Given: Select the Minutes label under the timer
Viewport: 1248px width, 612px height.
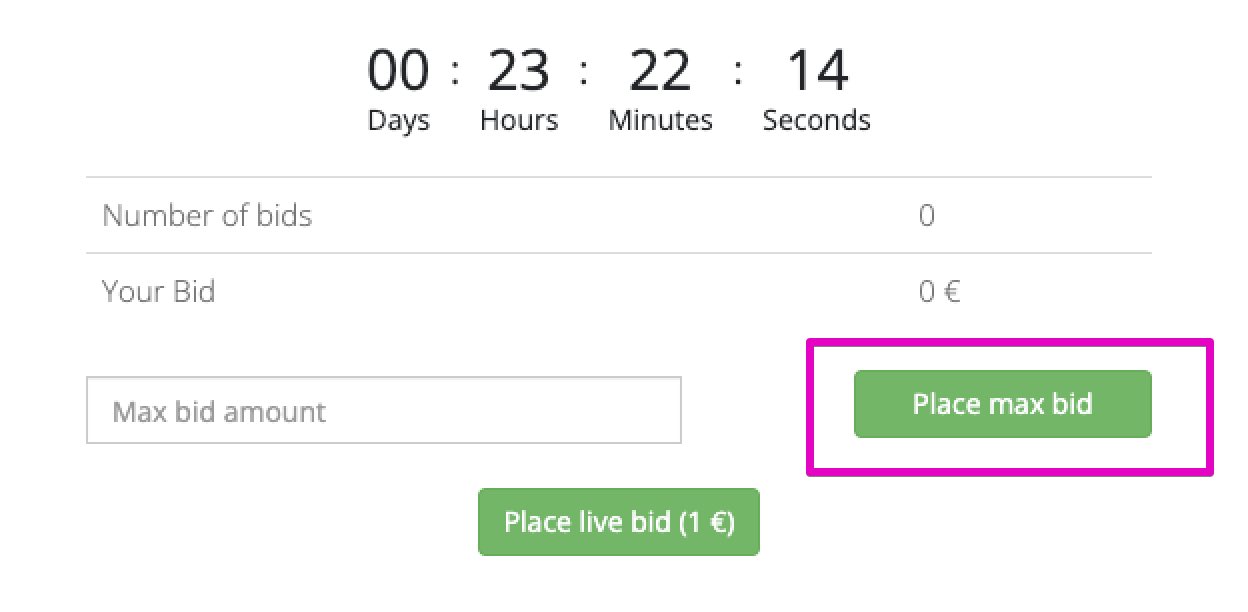Looking at the screenshot, I should pos(660,121).
